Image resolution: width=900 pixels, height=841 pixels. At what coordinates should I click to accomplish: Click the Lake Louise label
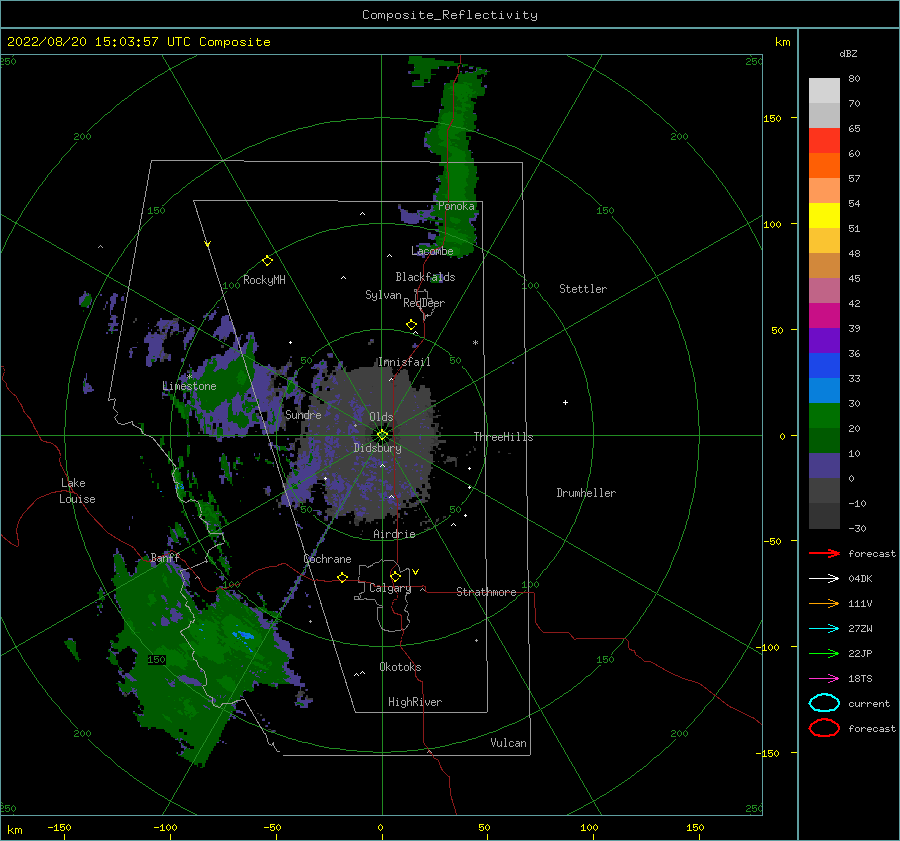point(78,491)
